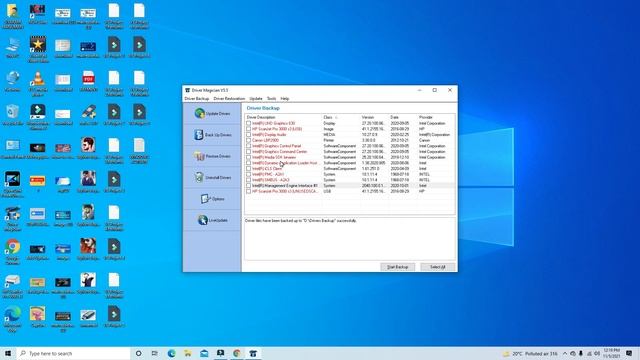Open File Explorer from the taskbar

(x=188, y=353)
